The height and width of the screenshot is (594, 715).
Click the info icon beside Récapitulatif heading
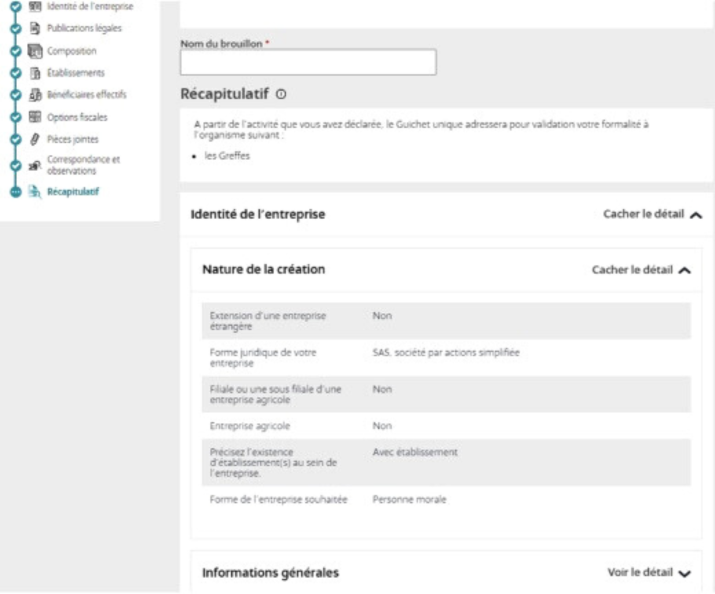[x=280, y=95]
